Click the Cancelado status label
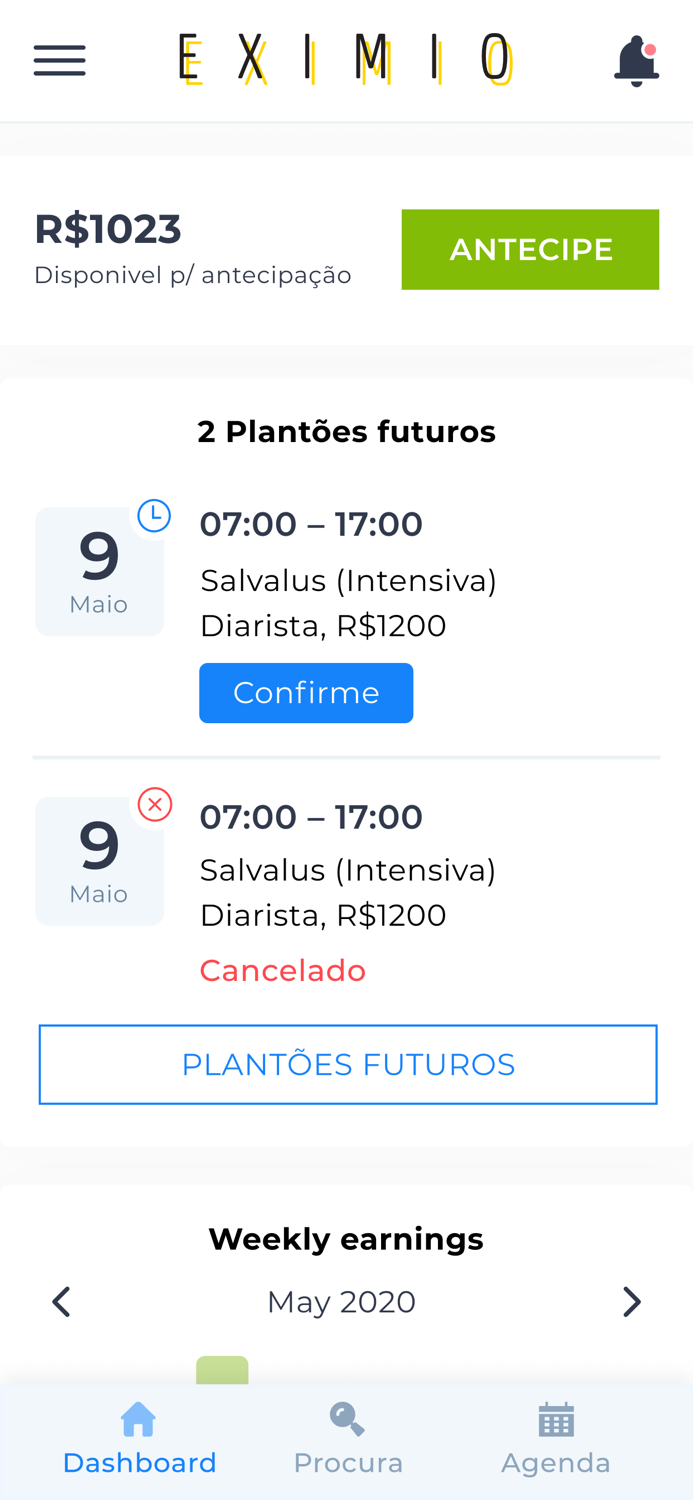The width and height of the screenshot is (693, 1500). pos(283,967)
